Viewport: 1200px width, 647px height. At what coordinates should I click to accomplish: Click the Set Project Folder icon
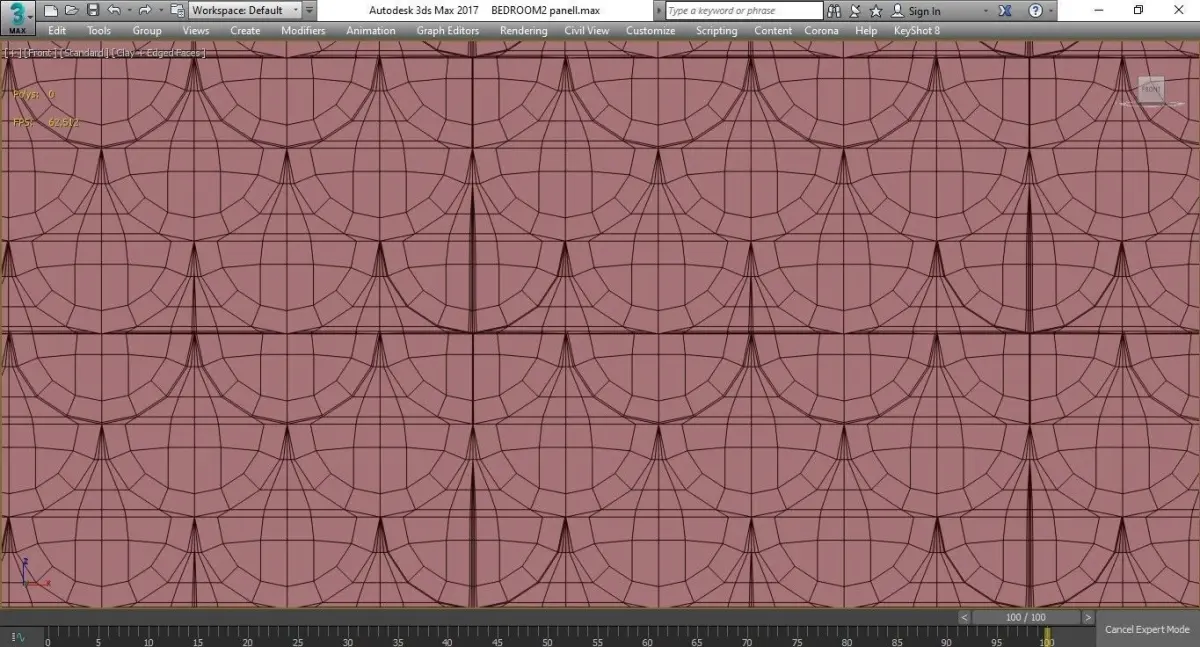(176, 11)
